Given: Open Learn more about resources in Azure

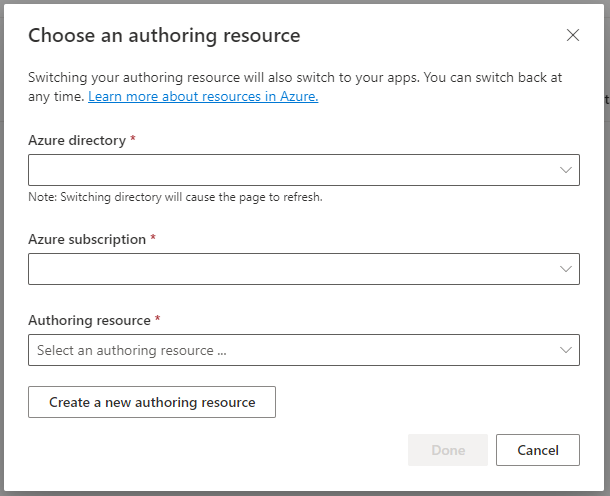Looking at the screenshot, I should point(203,96).
